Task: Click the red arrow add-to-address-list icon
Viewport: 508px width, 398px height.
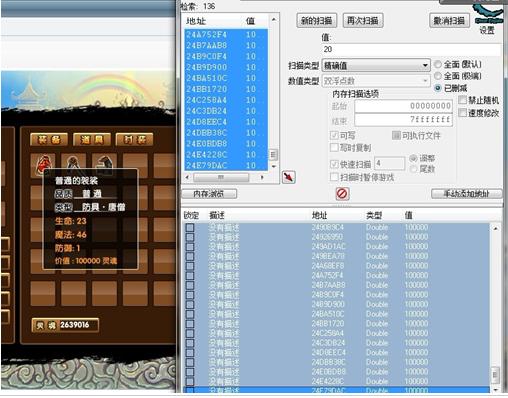Action: click(x=288, y=177)
